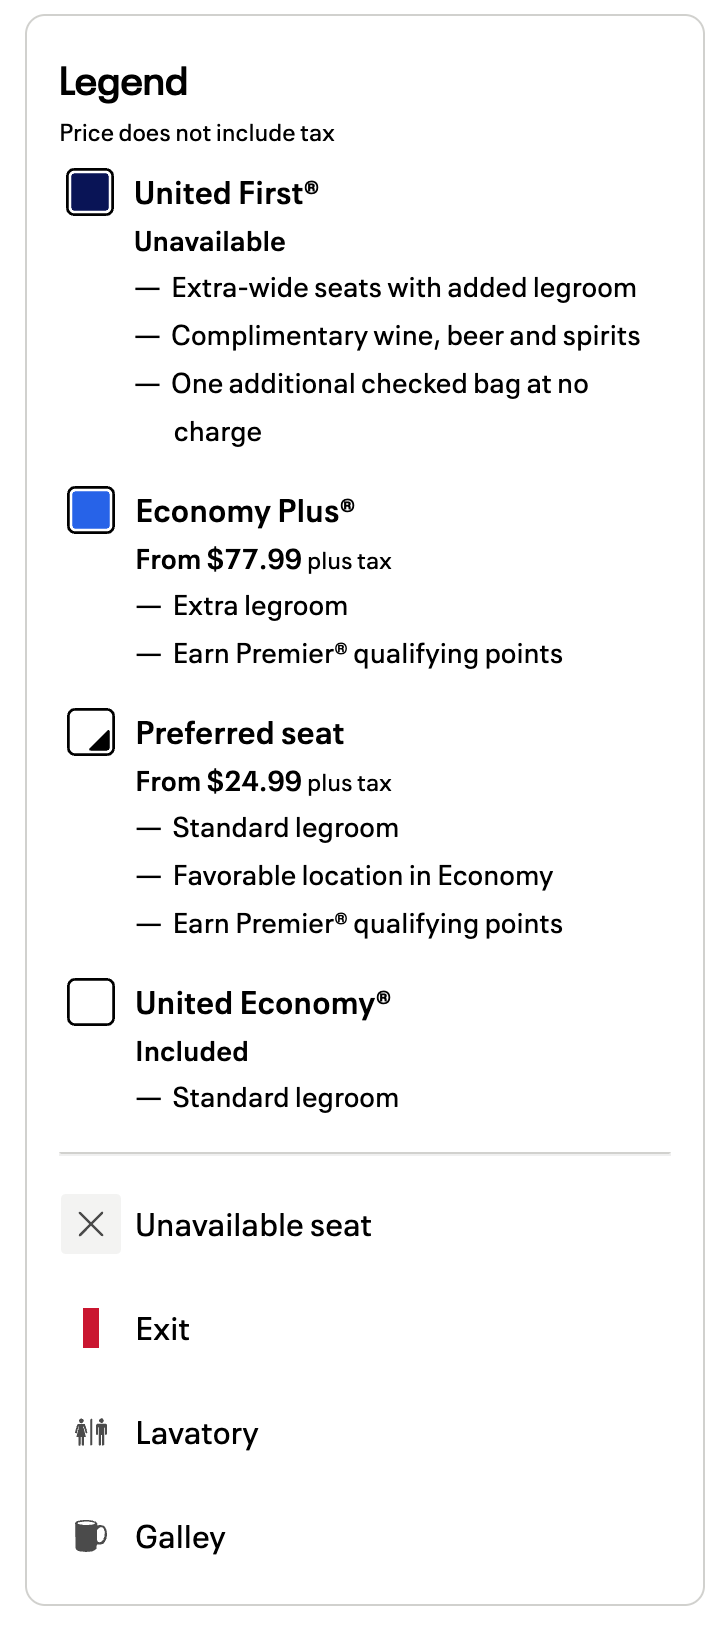Click the Lavatory label text

(197, 1433)
